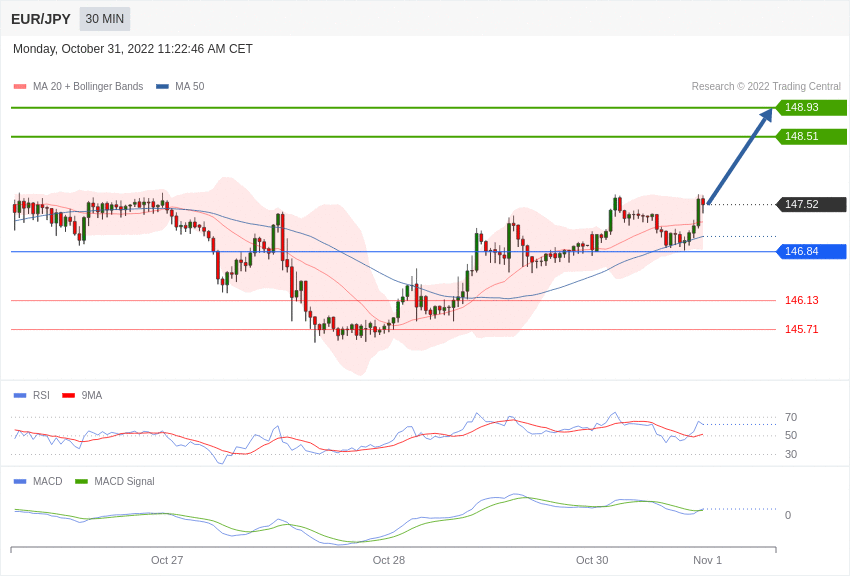Click the 147.52 current price tag
The image size is (850, 576).
pyautogui.click(x=812, y=204)
